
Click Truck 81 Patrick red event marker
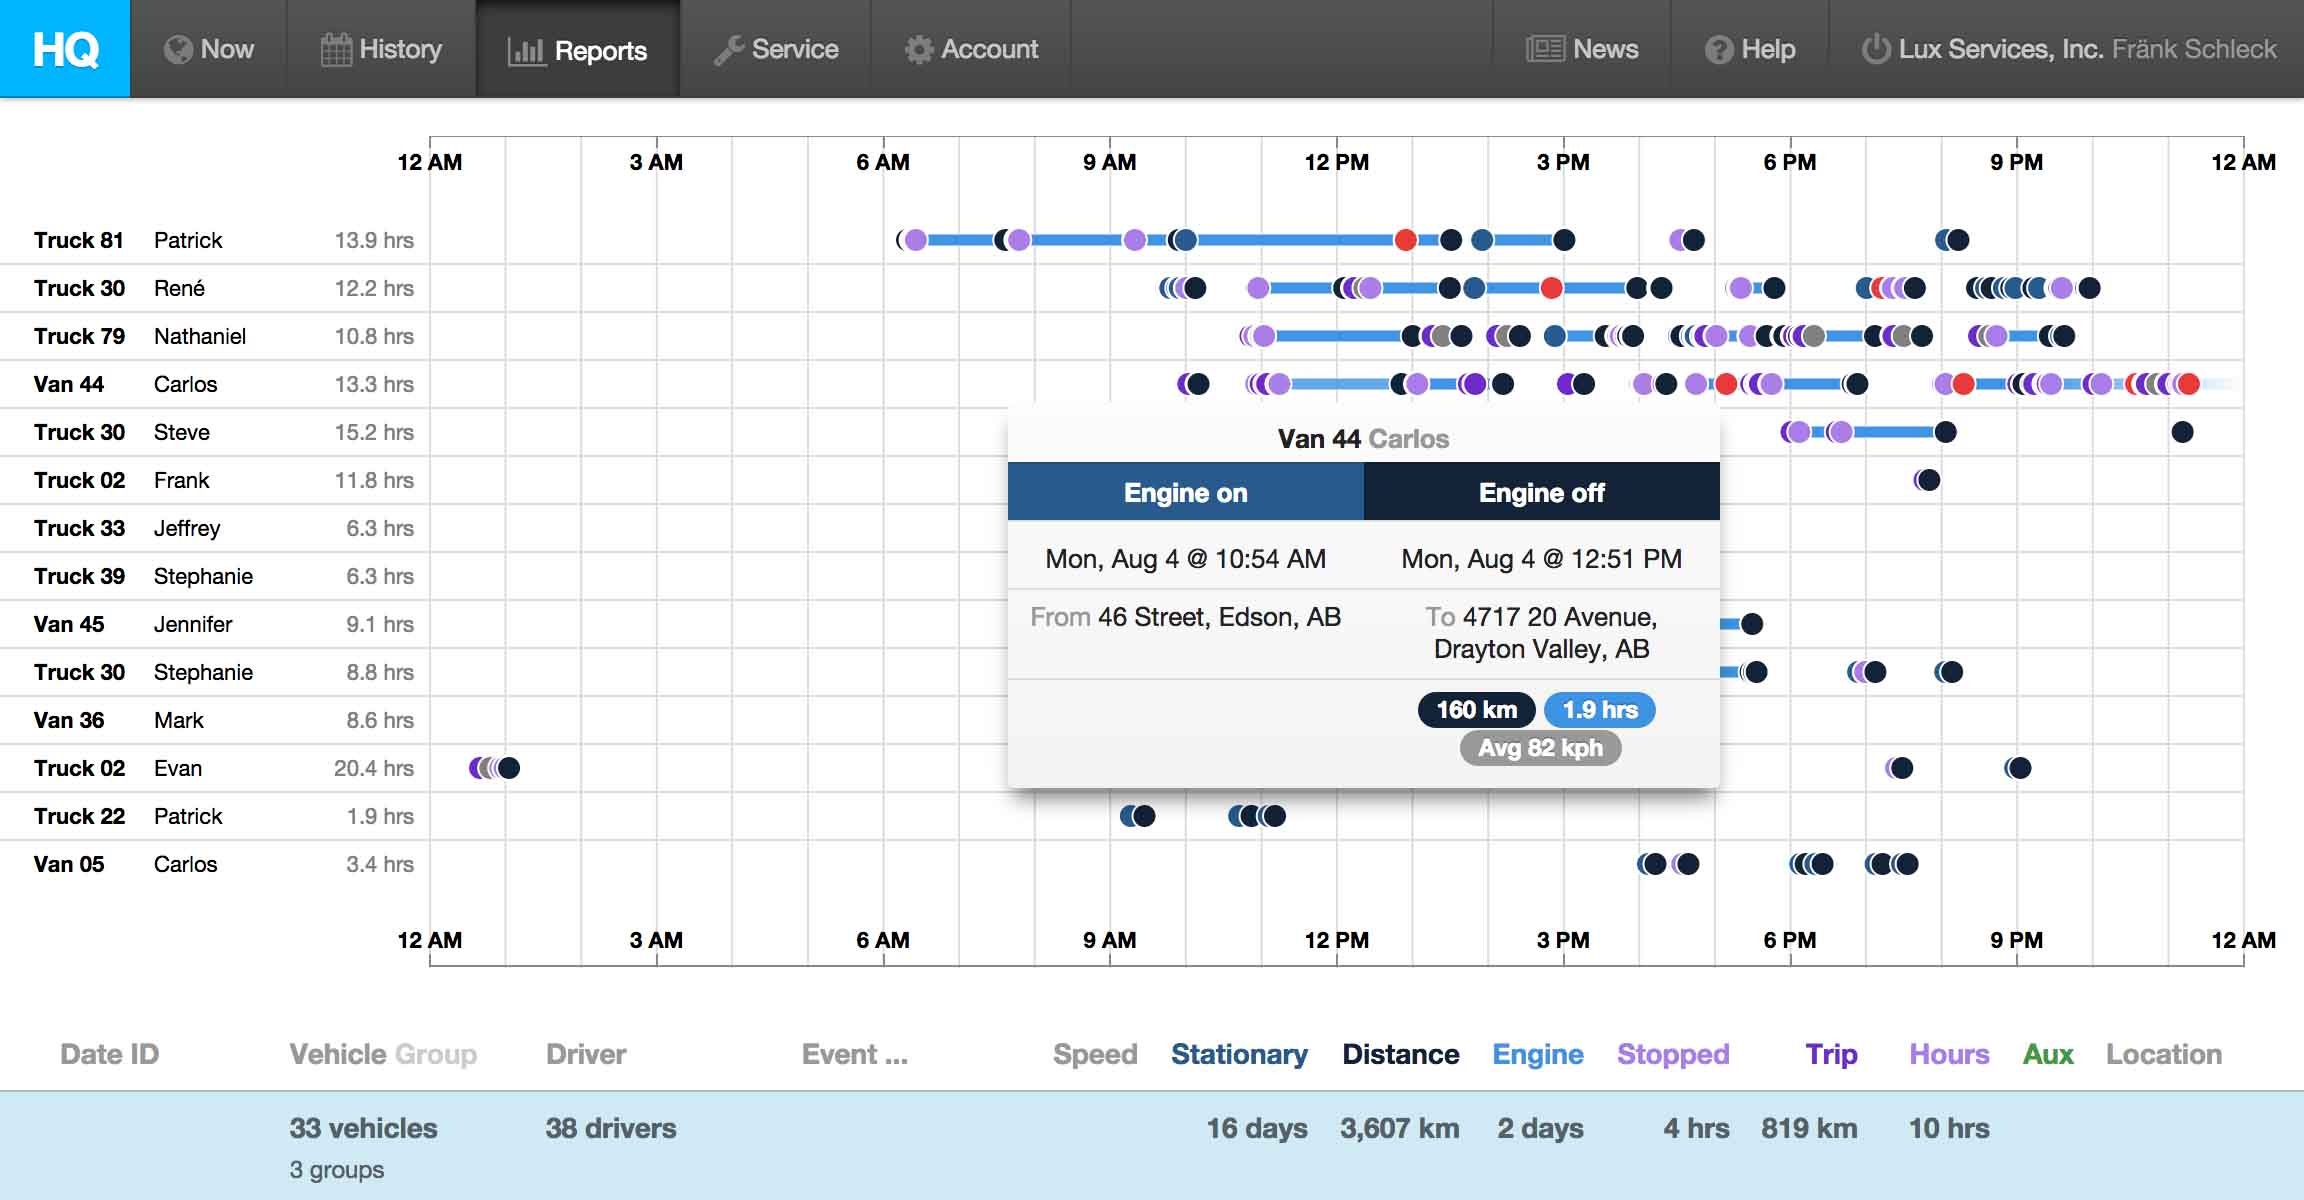click(x=1405, y=240)
